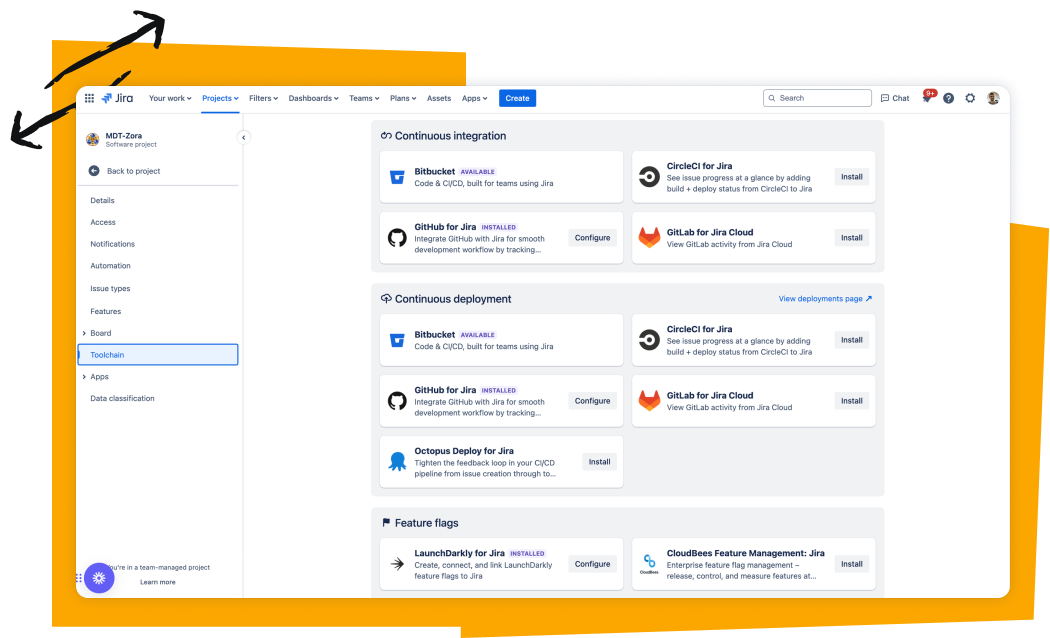Click Bitbucket icon in Continuous integration
Image resolution: width=1050 pixels, height=638 pixels.
point(397,177)
